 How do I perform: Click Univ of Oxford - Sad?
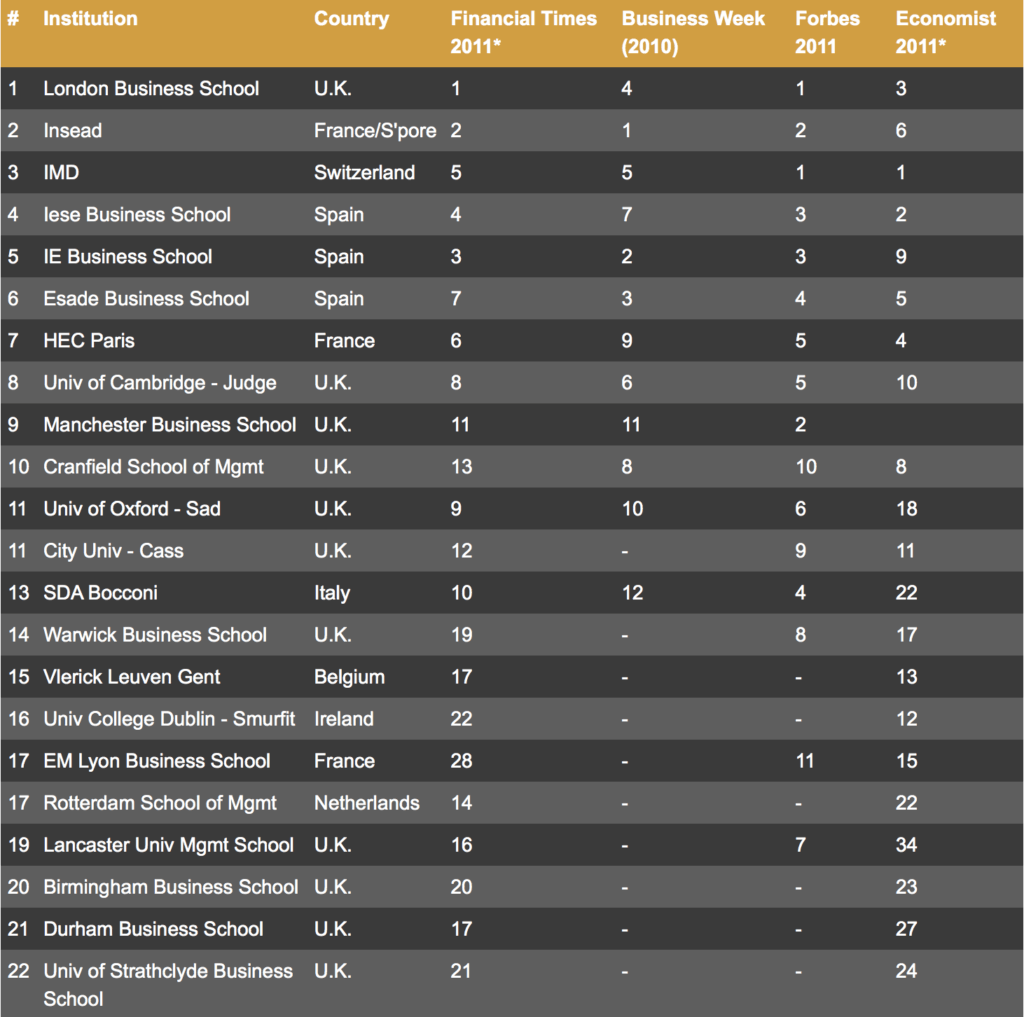(132, 509)
